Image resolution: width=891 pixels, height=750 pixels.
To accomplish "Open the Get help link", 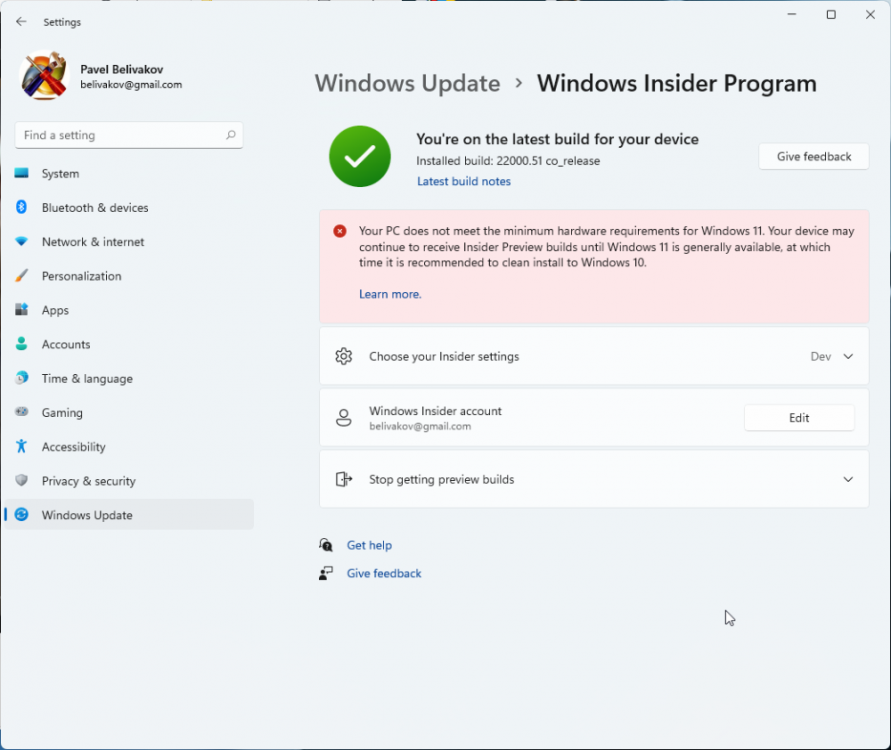I will click(x=369, y=545).
